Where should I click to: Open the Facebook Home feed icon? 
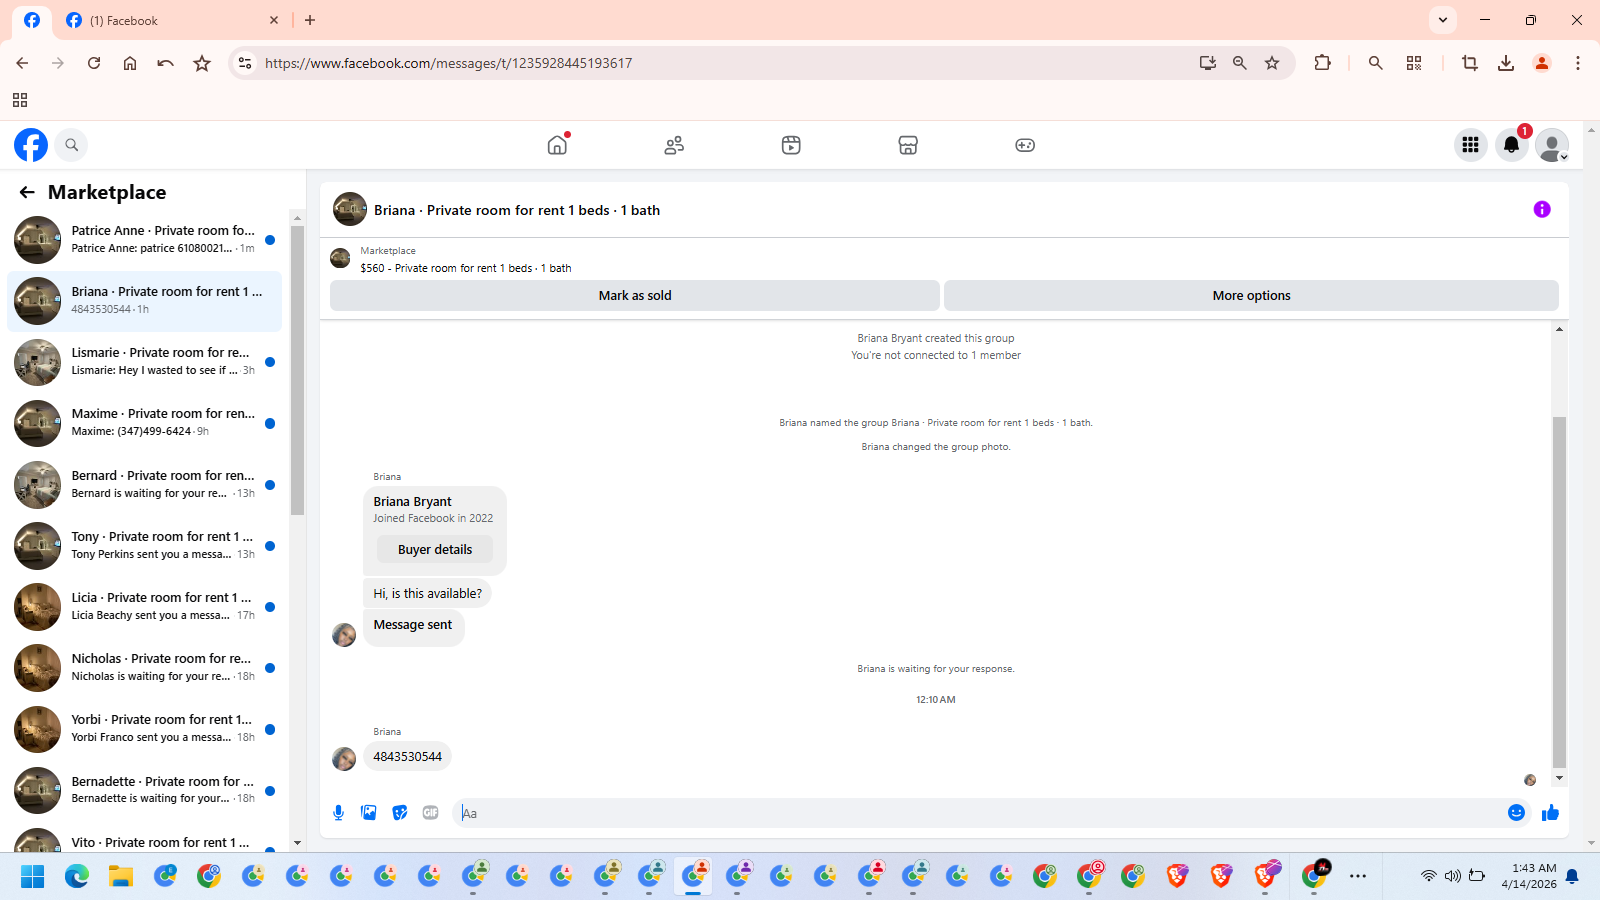[557, 145]
